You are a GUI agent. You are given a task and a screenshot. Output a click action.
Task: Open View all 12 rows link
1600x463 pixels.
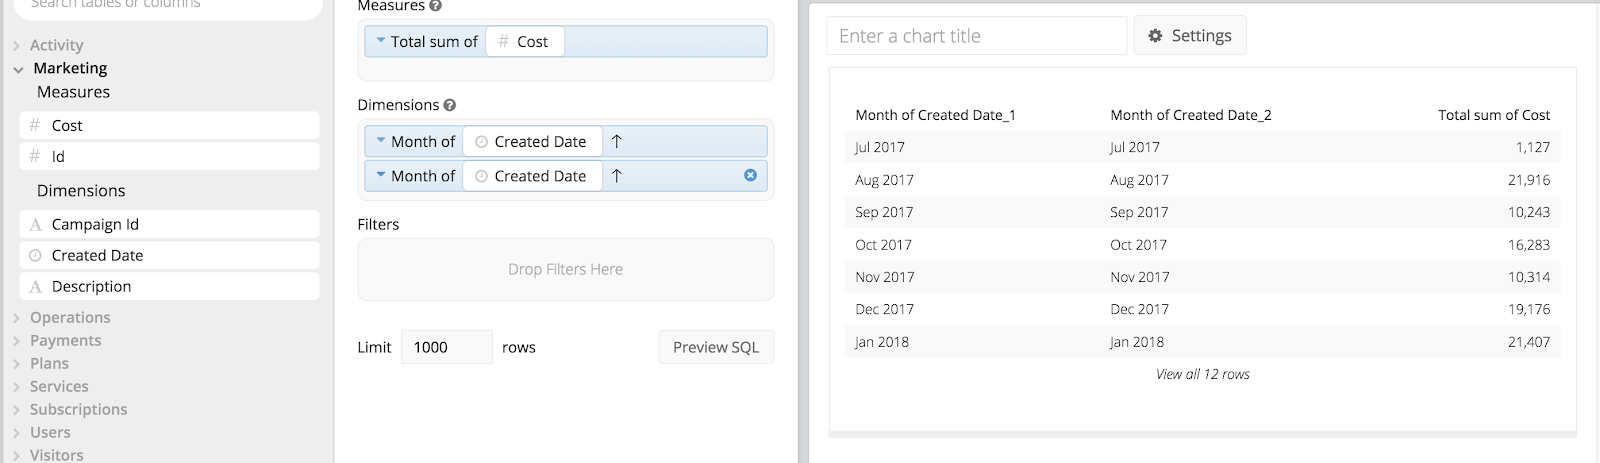pos(1202,374)
